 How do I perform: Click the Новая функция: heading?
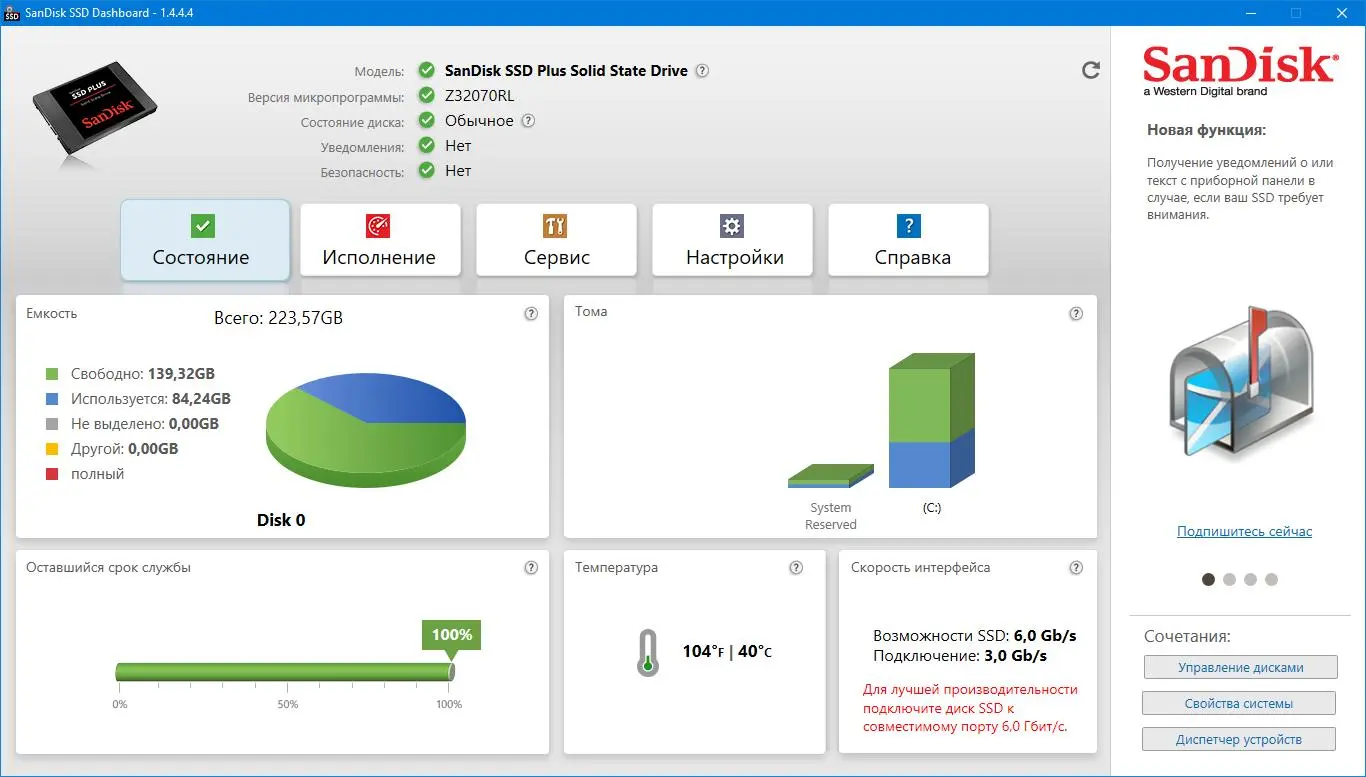tap(1206, 130)
